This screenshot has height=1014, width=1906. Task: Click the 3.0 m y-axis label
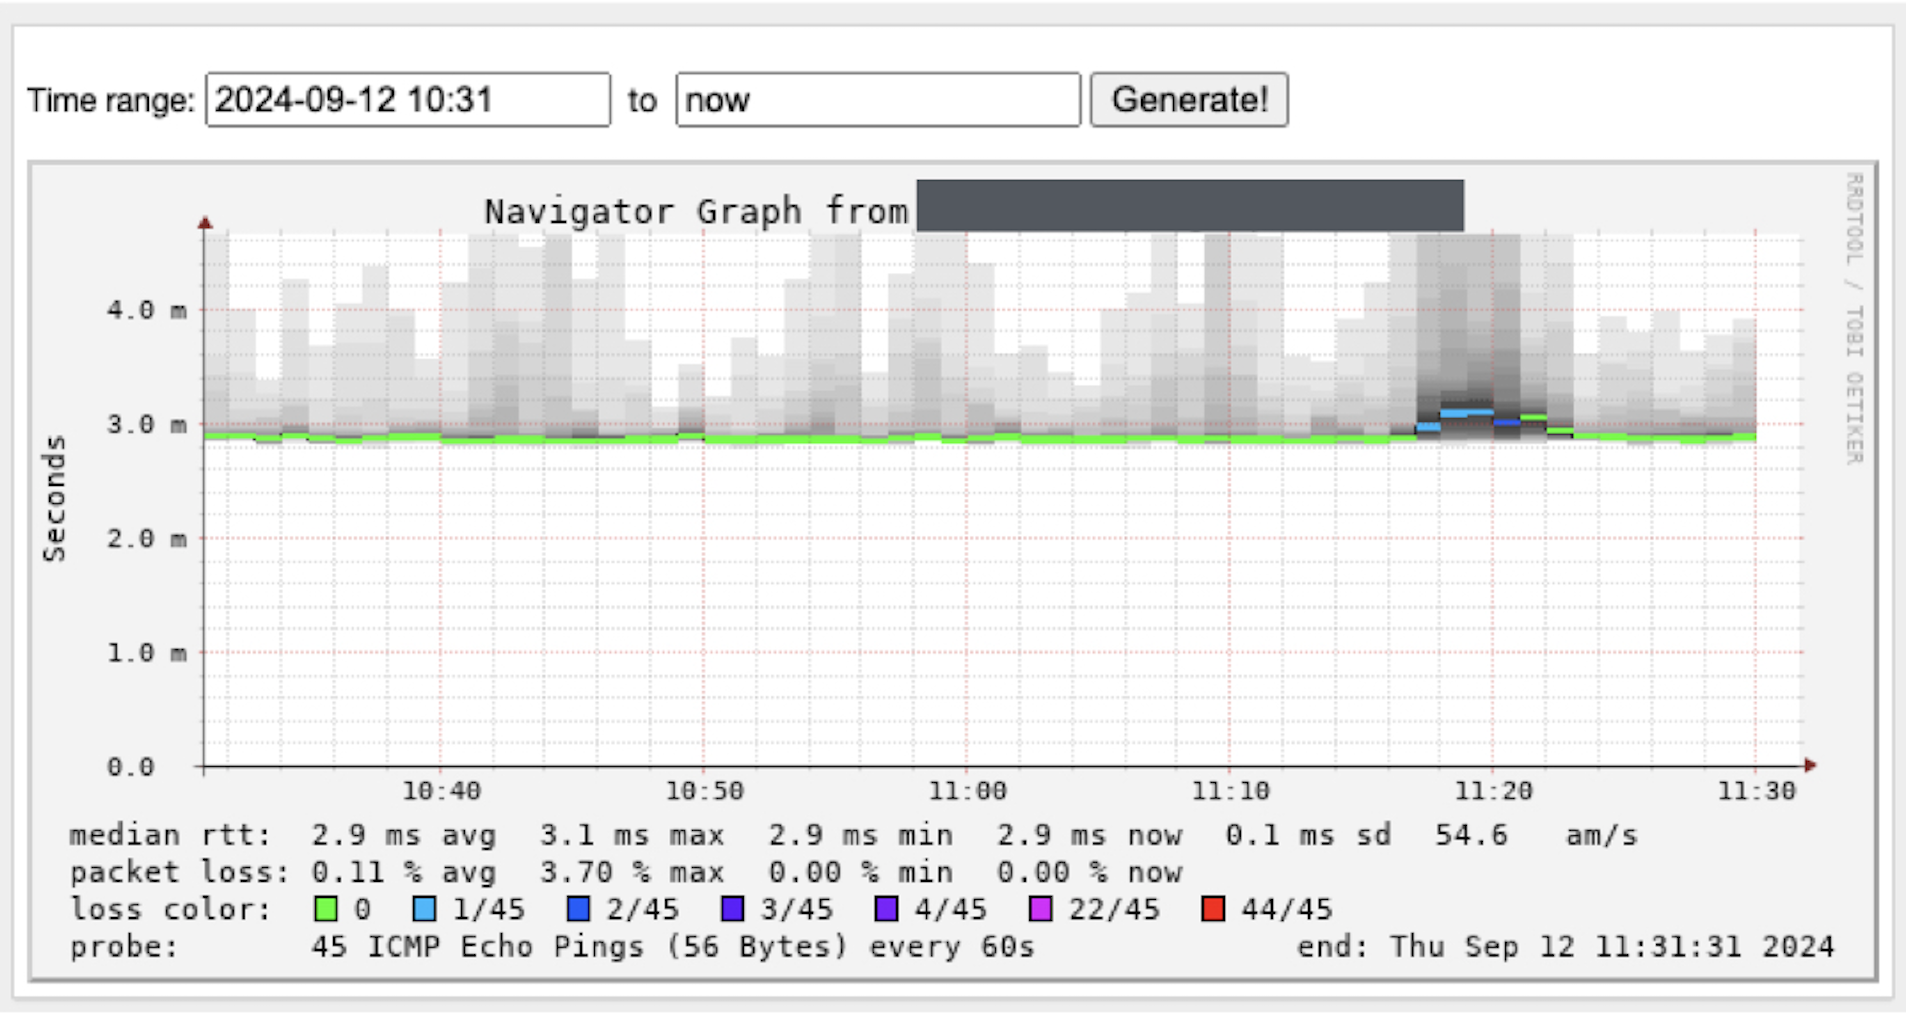pyautogui.click(x=147, y=424)
